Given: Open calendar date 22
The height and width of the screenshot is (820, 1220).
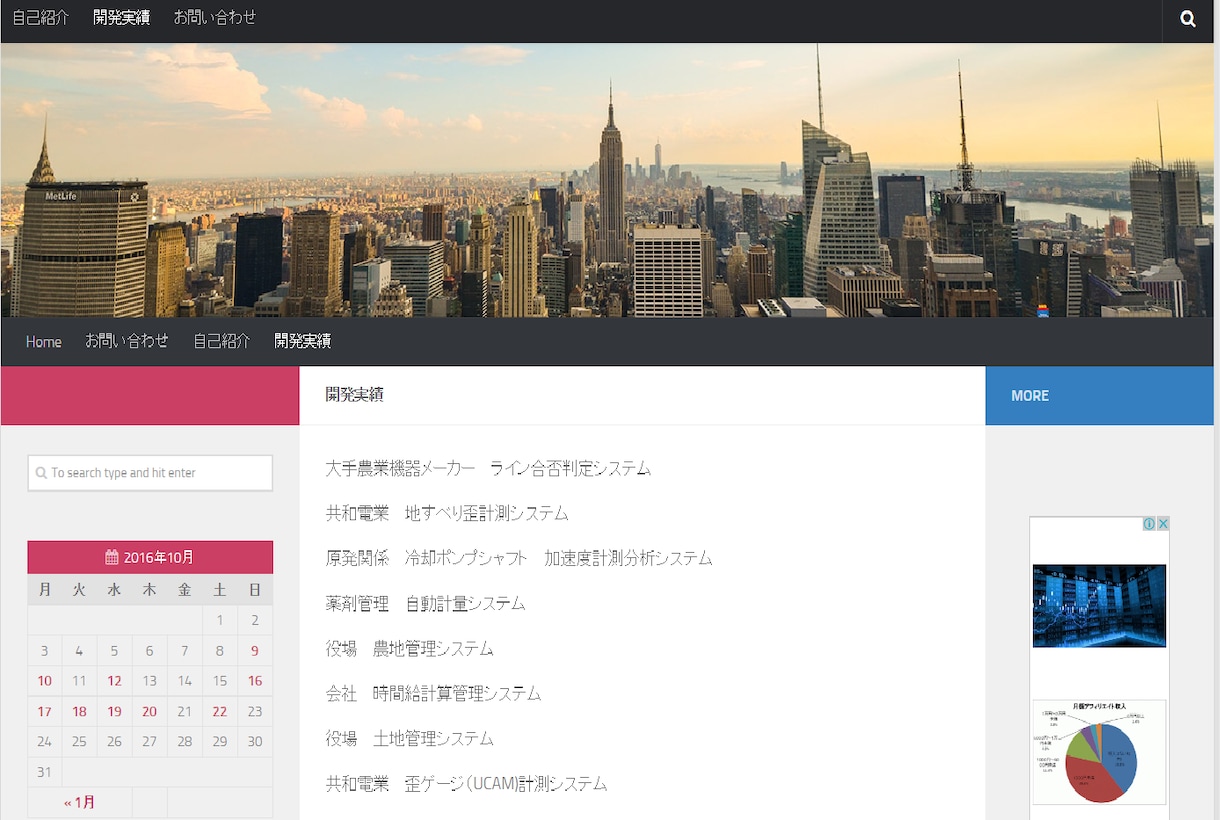Looking at the screenshot, I should tap(220, 712).
